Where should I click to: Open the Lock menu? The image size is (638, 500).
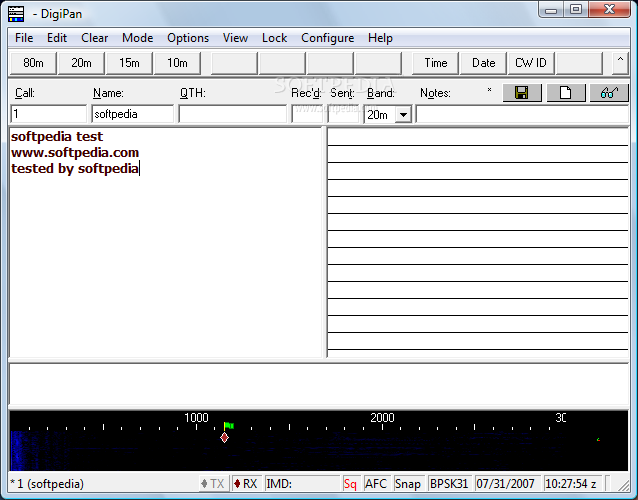[x=274, y=38]
